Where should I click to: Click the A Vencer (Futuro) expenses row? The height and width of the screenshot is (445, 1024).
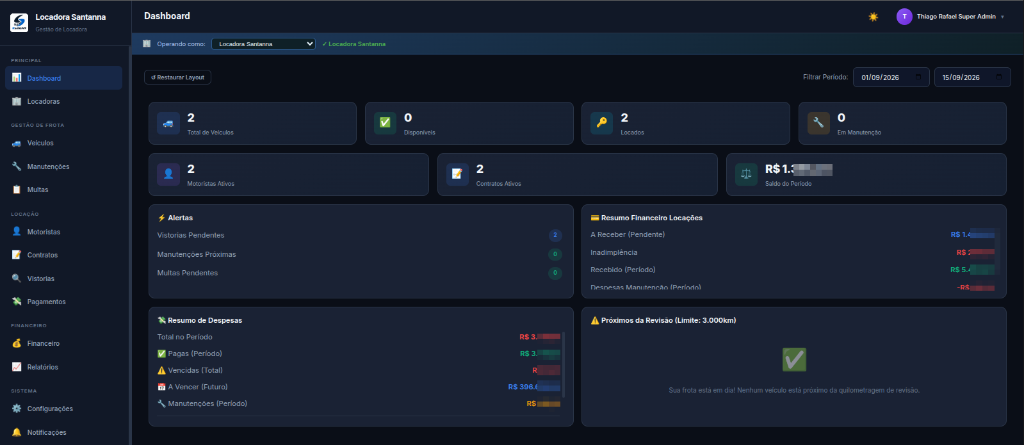click(x=359, y=387)
